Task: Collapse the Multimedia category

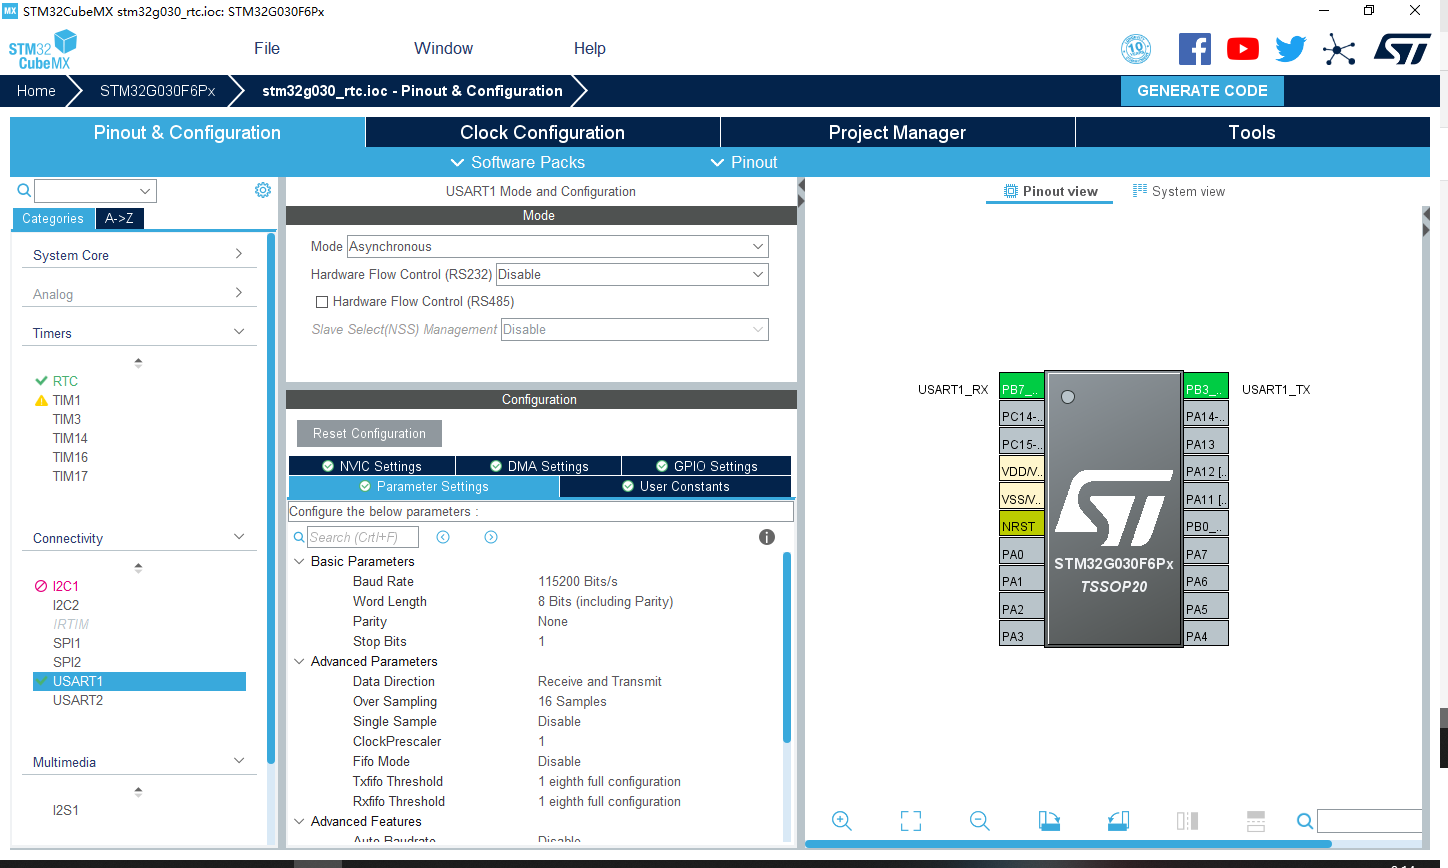Action: (x=138, y=762)
